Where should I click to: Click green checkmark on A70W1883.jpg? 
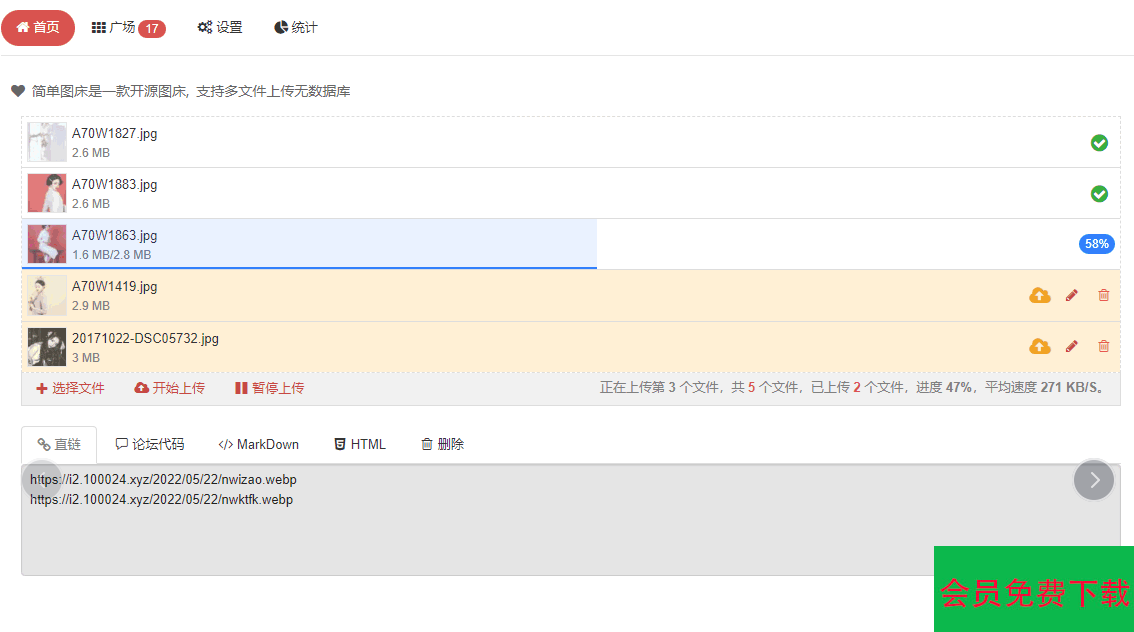pyautogui.click(x=1099, y=193)
